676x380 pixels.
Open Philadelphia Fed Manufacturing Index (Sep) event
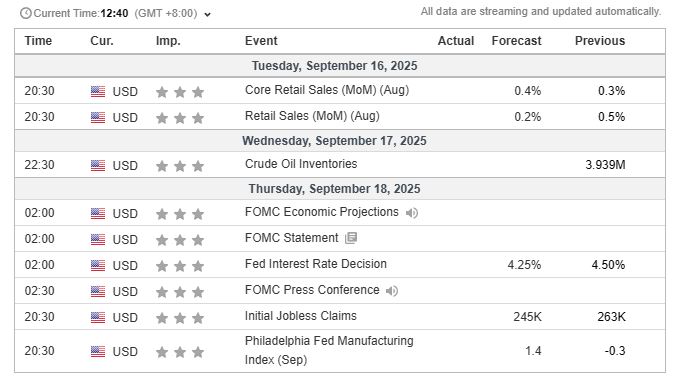click(x=329, y=350)
